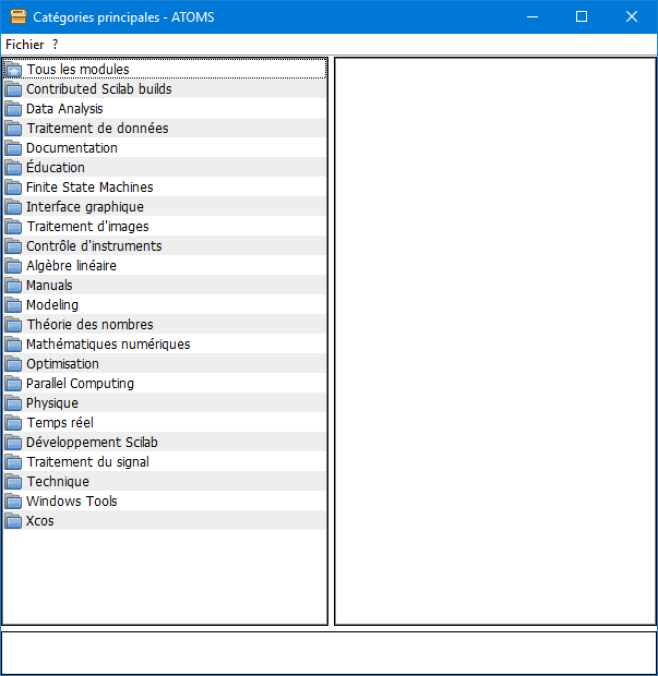Open 'Développement Scilab' category text
The height and width of the screenshot is (676, 658).
coord(92,442)
